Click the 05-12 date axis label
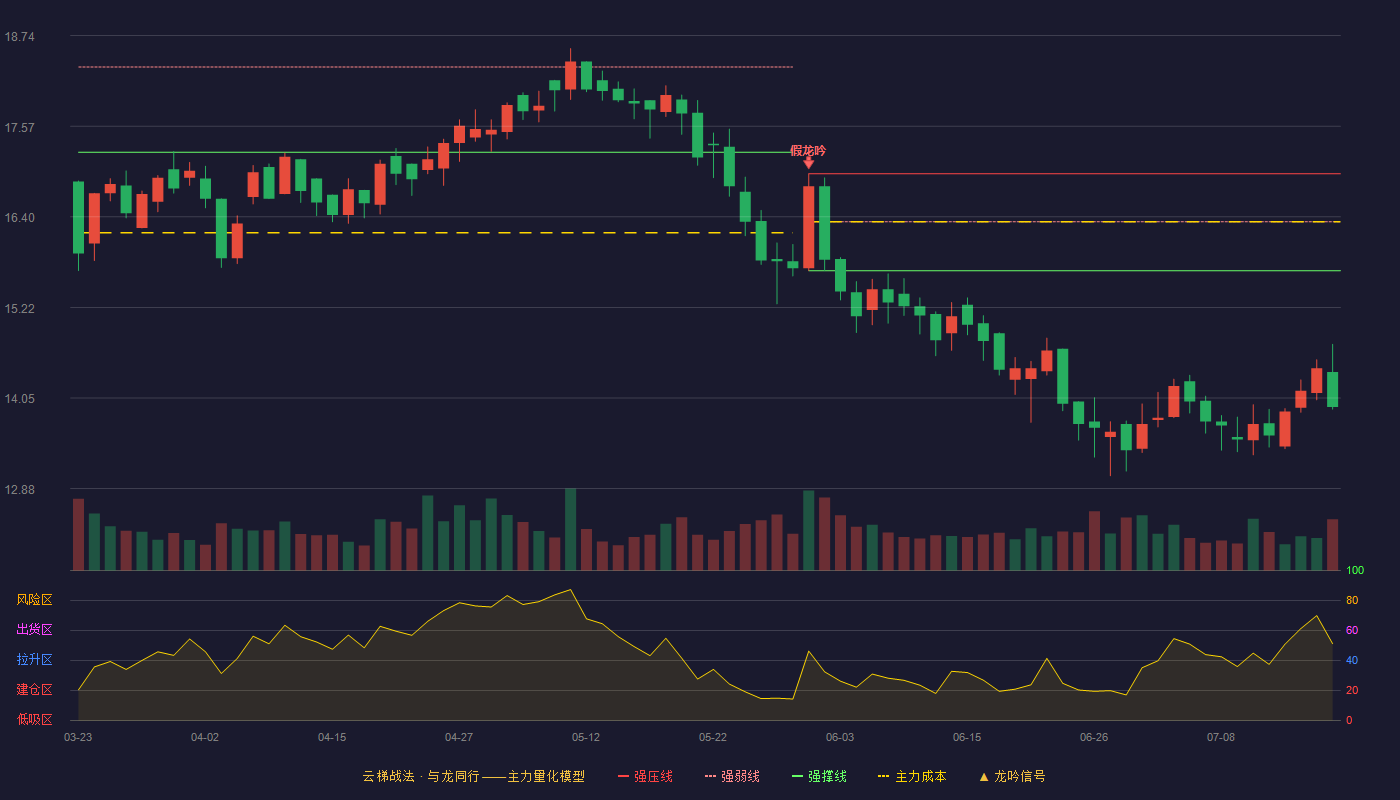The height and width of the screenshot is (800, 1400). click(x=586, y=737)
